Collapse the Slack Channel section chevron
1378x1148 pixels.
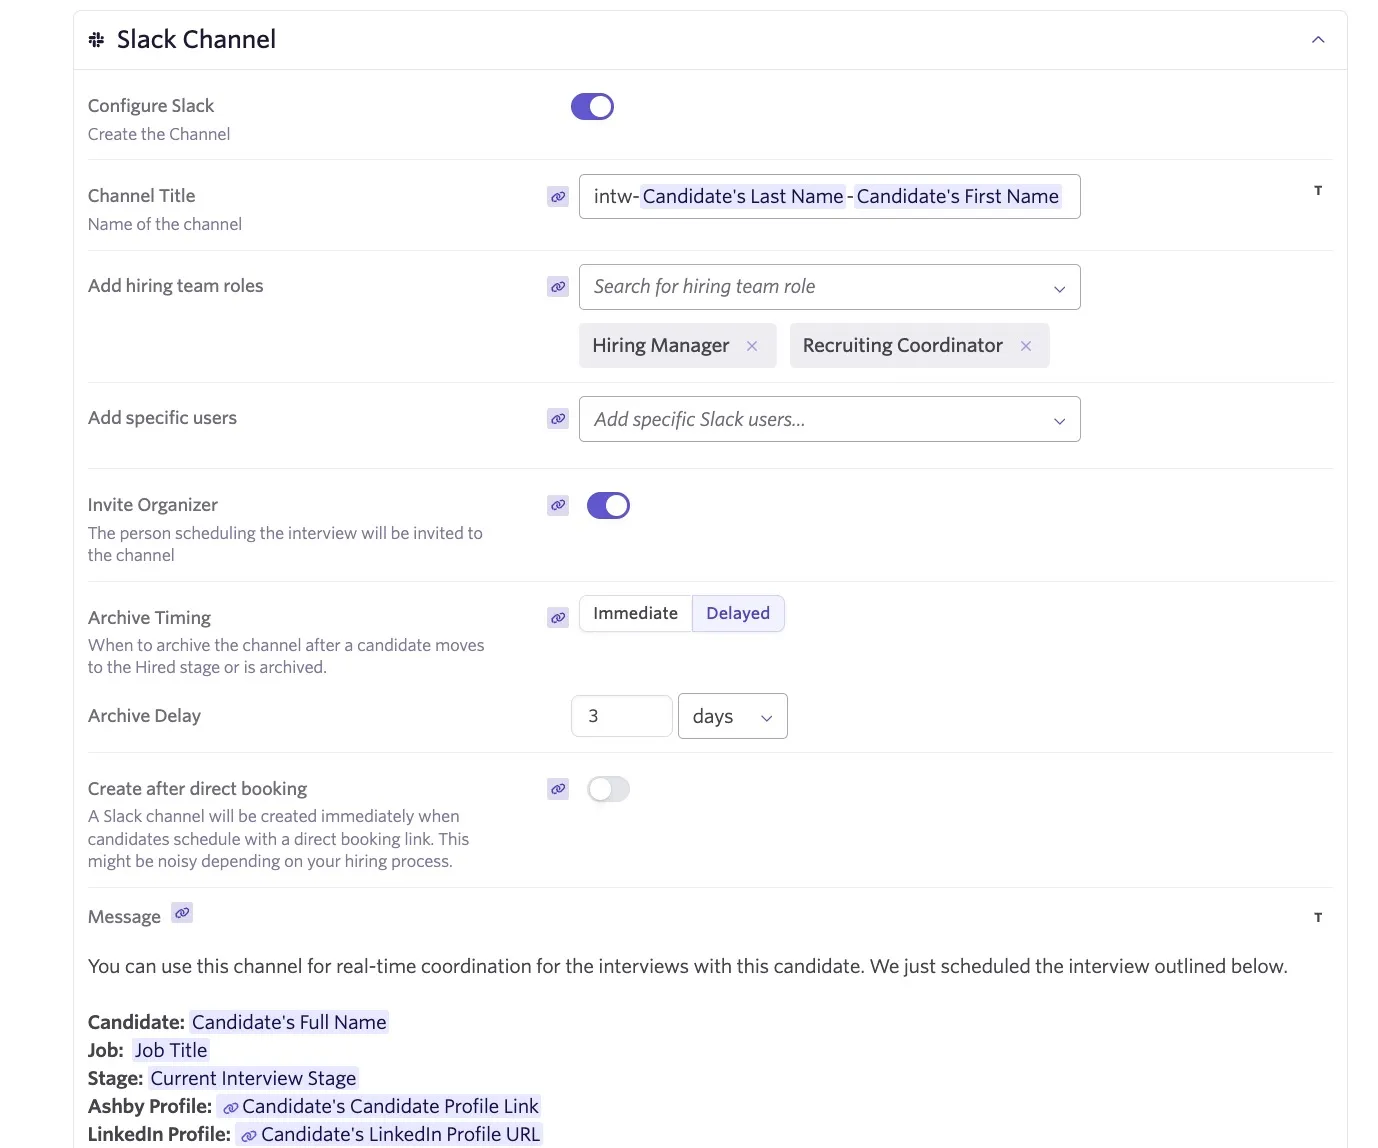[1318, 40]
